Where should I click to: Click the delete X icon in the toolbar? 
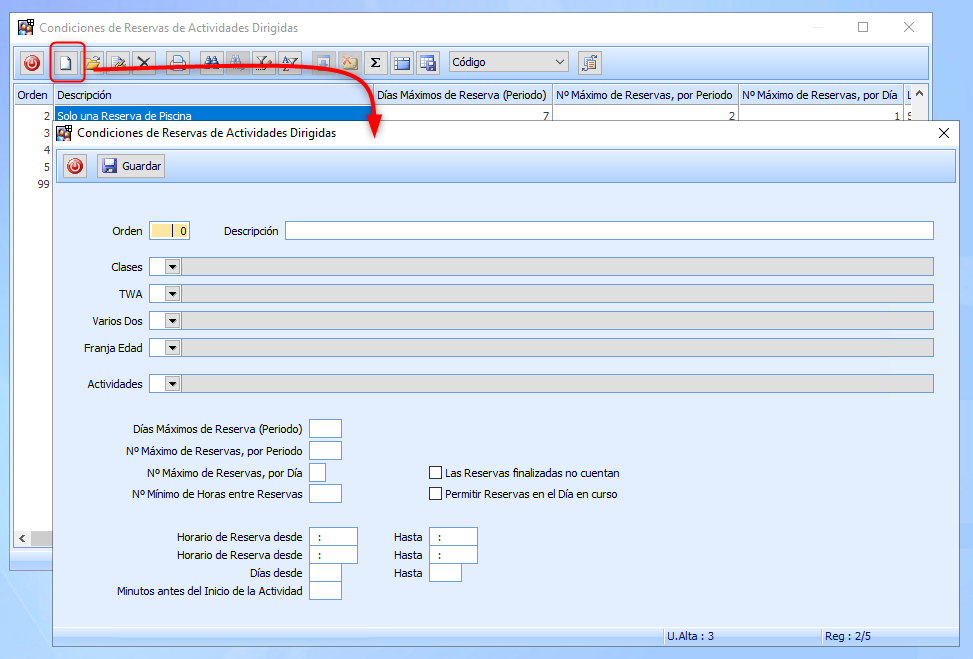click(145, 63)
